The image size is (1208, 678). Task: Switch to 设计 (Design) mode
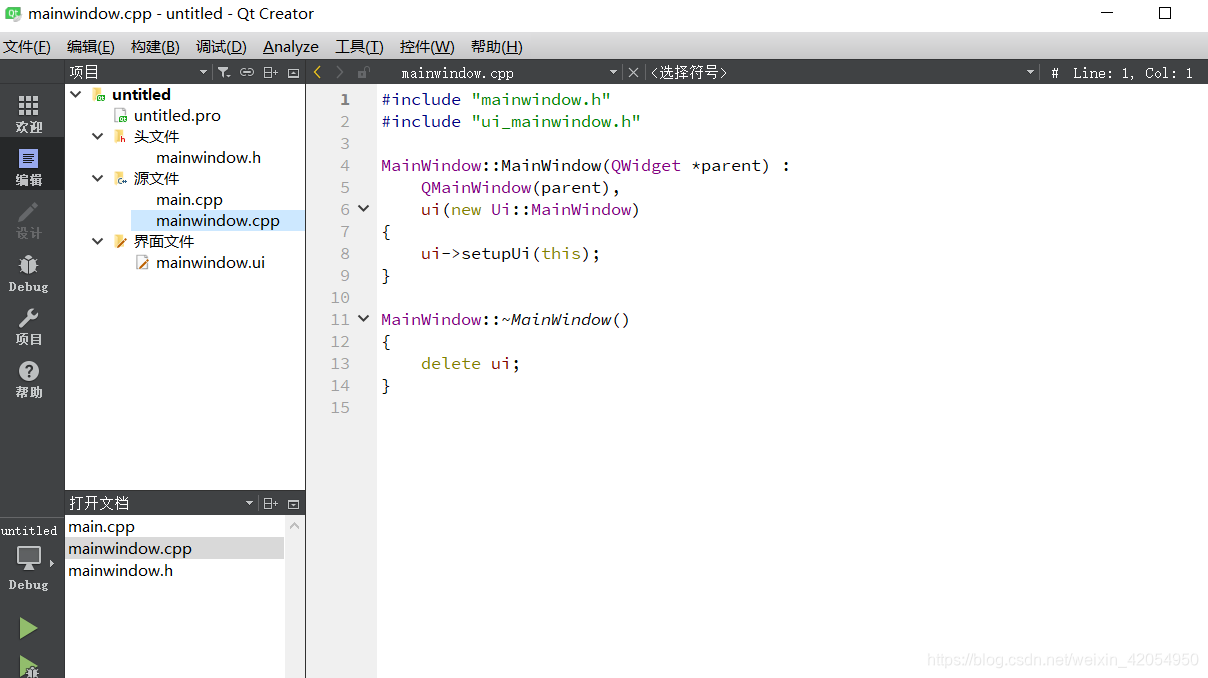coord(29,218)
